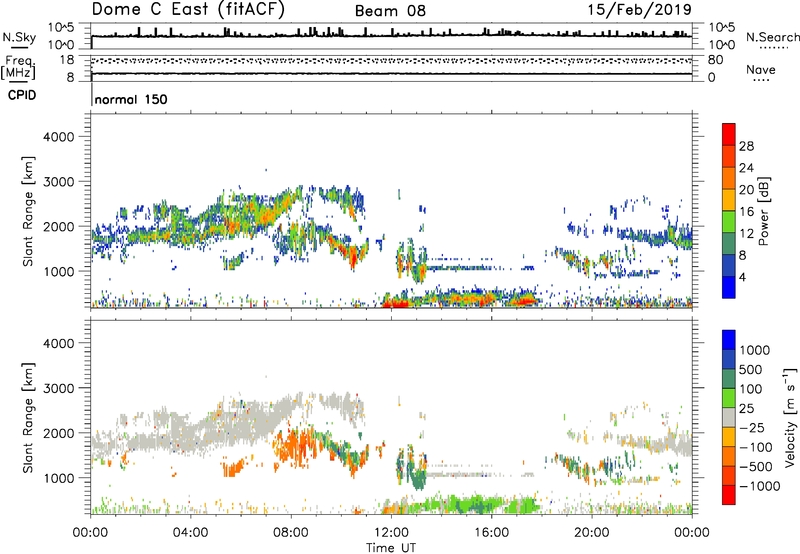Image resolution: width=800 pixels, height=554 pixels.
Task: Click the "Power [dB]" color bar title
Action: pyautogui.click(x=764, y=211)
